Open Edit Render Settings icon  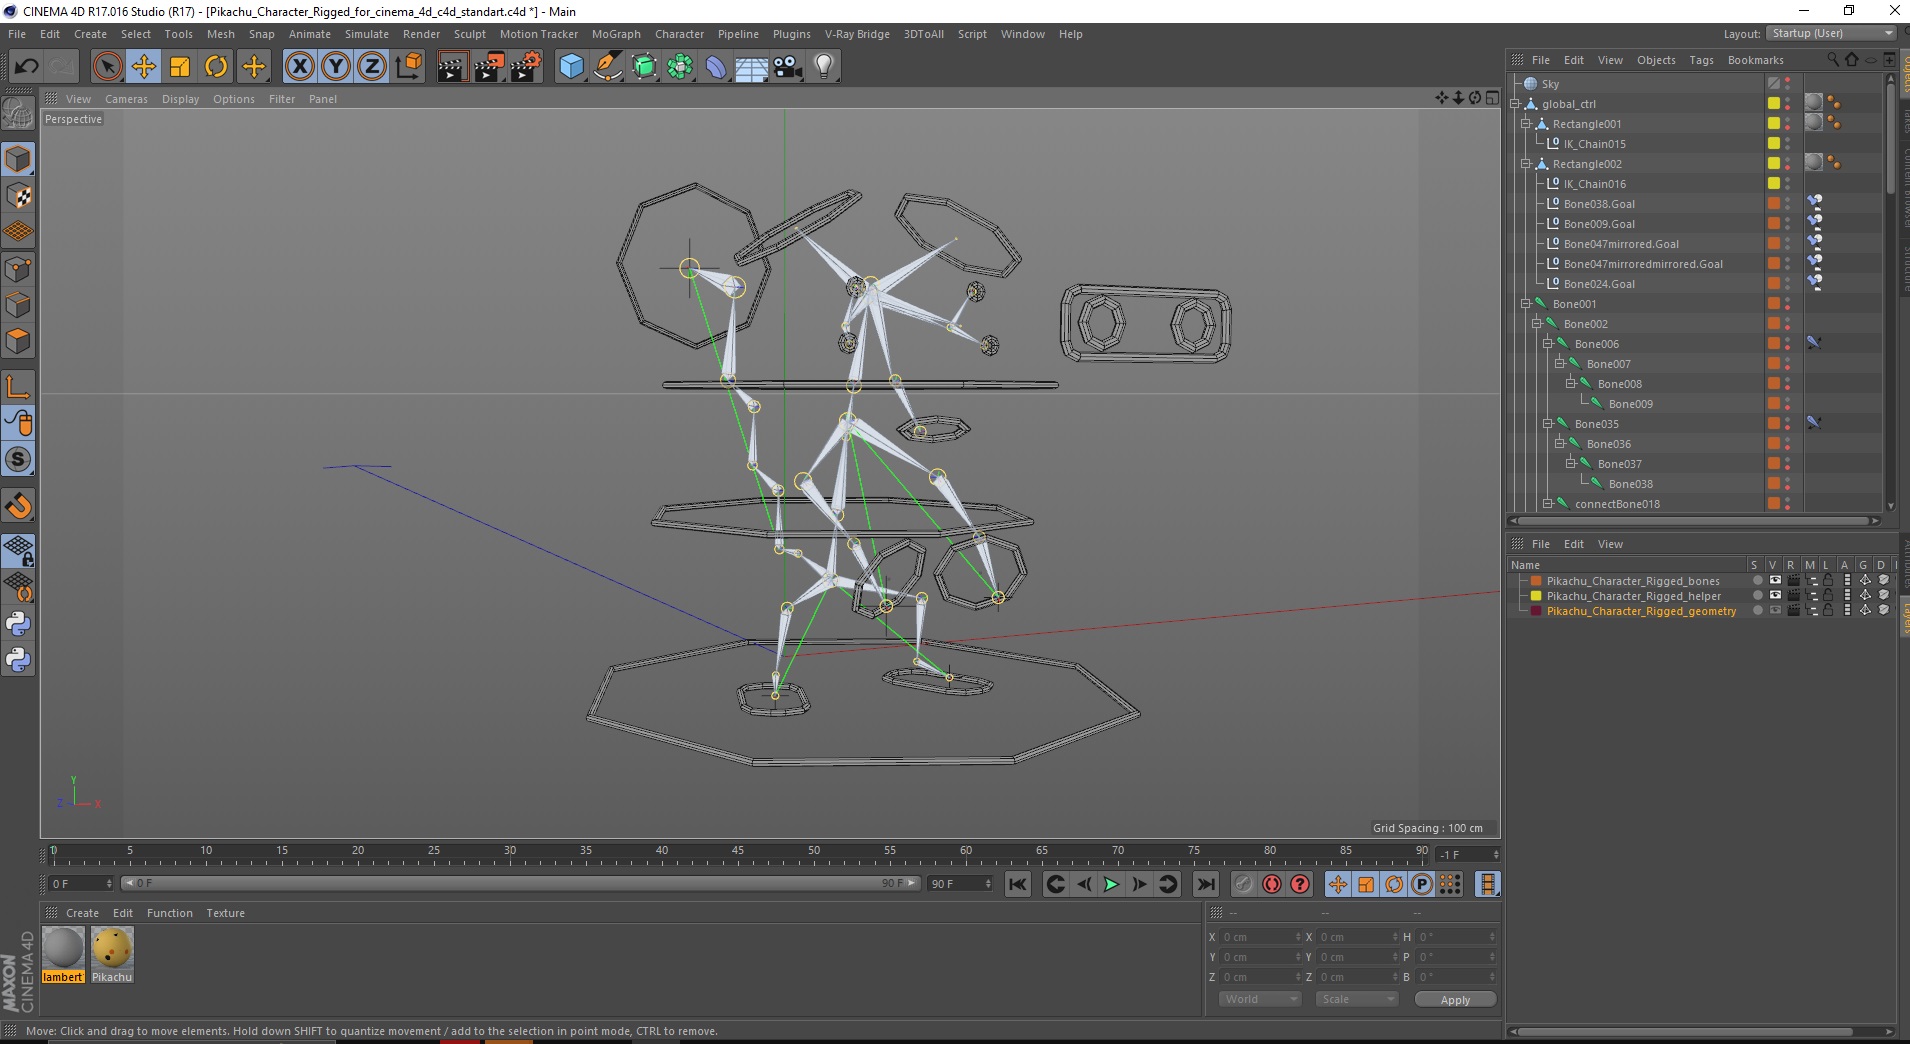(526, 67)
